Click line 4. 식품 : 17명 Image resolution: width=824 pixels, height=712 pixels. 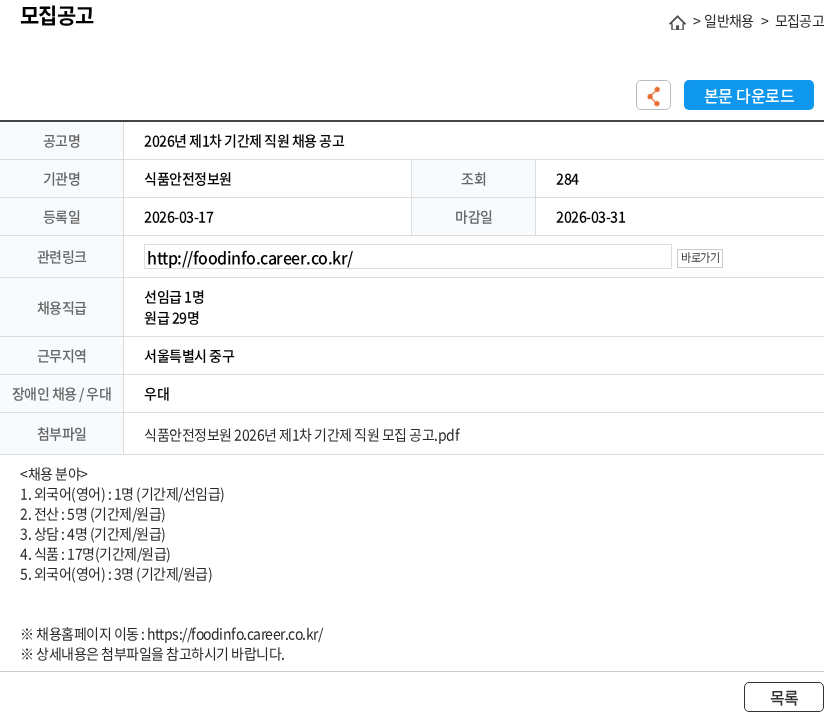pos(95,554)
